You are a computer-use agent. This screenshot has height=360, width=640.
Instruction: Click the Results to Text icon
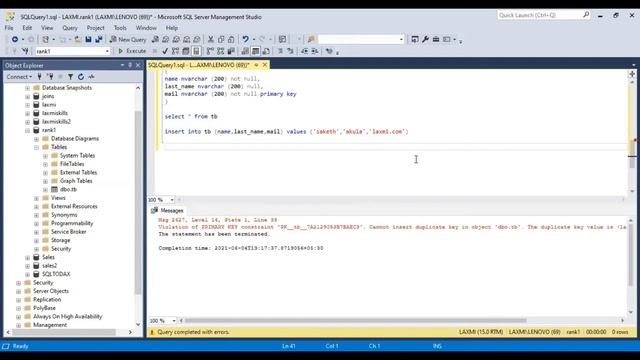coord(245,51)
